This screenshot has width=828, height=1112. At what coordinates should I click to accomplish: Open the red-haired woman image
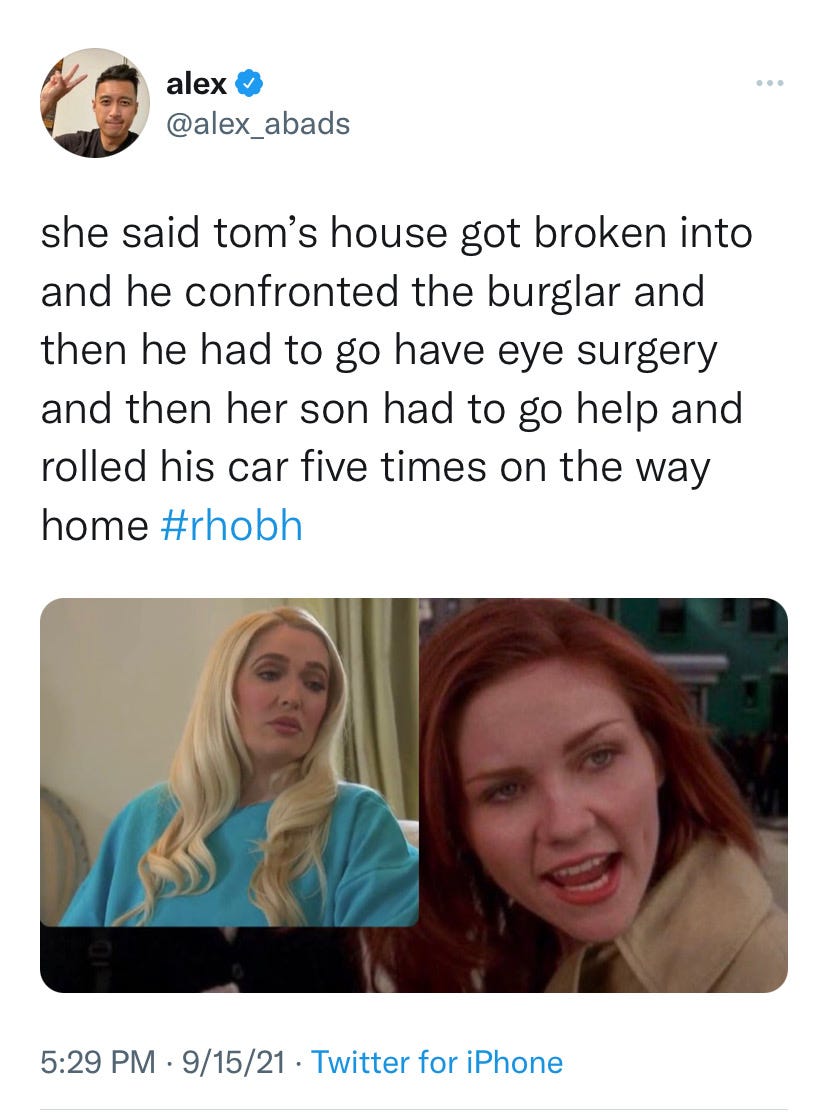603,795
